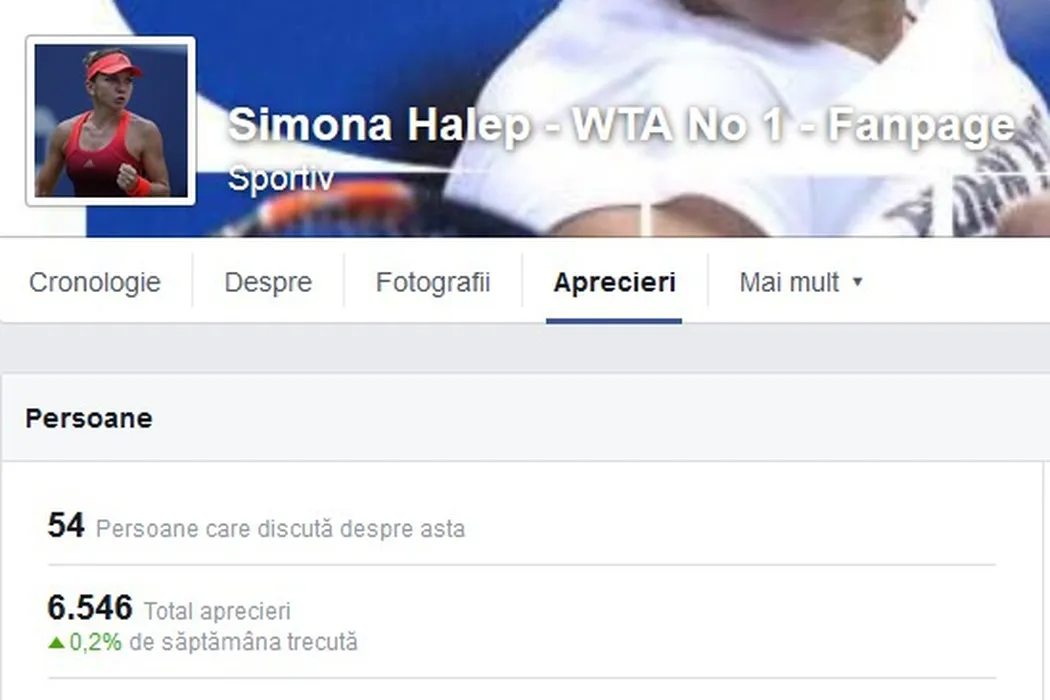This screenshot has height=700, width=1050.
Task: Click the number 54 people talking count
Action: click(x=66, y=525)
